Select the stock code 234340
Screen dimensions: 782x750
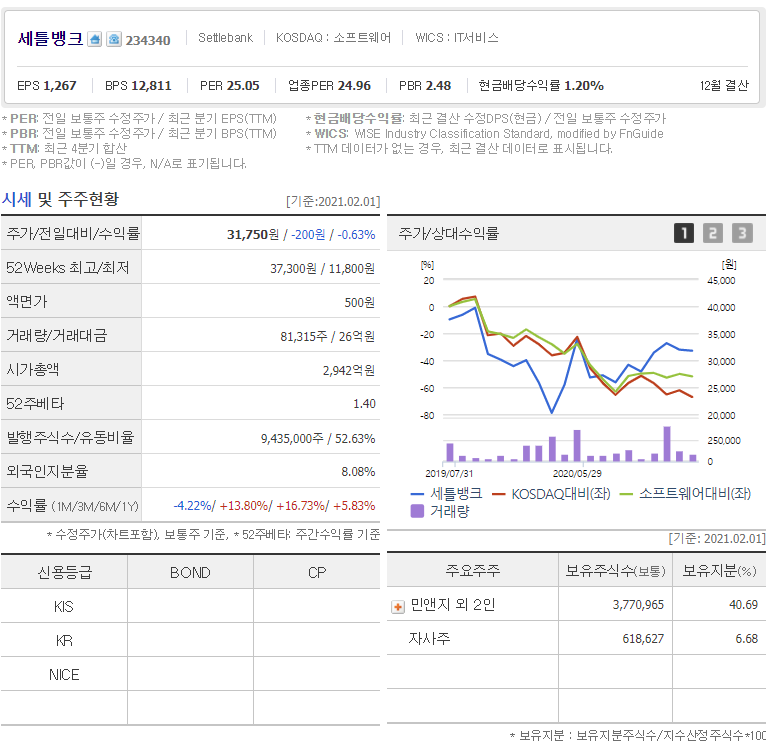pos(148,40)
